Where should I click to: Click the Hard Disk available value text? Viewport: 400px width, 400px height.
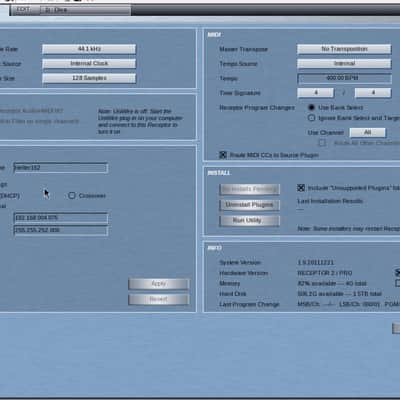(x=339, y=294)
